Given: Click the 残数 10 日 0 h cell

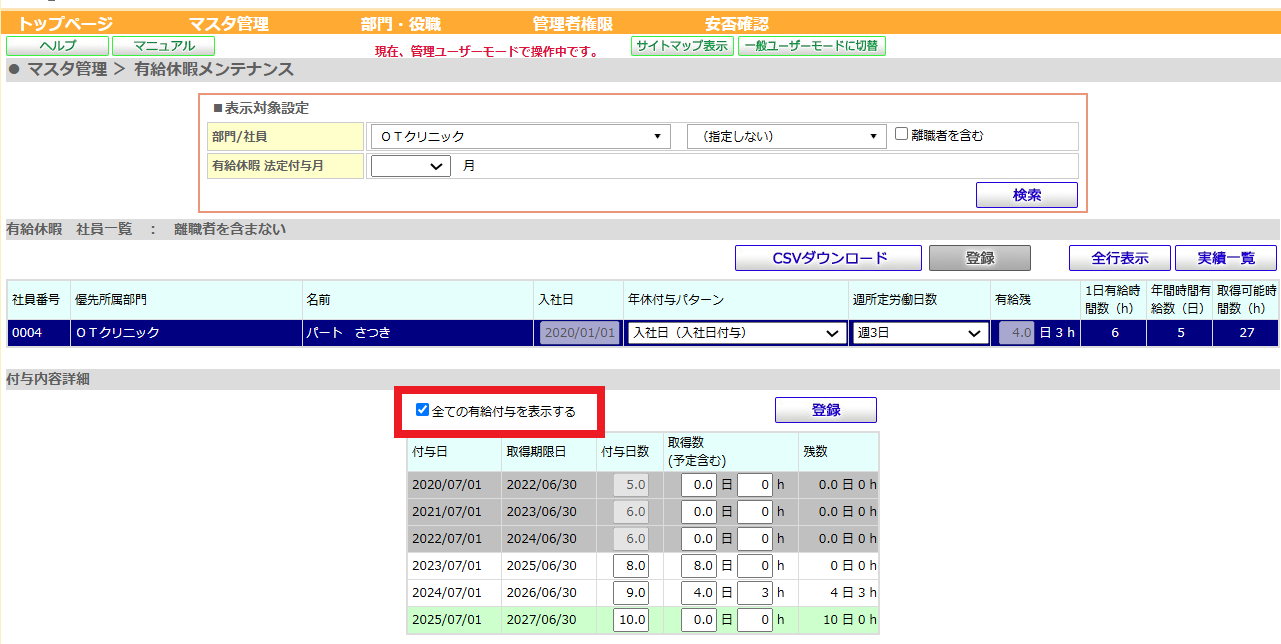Looking at the screenshot, I should 838,620.
